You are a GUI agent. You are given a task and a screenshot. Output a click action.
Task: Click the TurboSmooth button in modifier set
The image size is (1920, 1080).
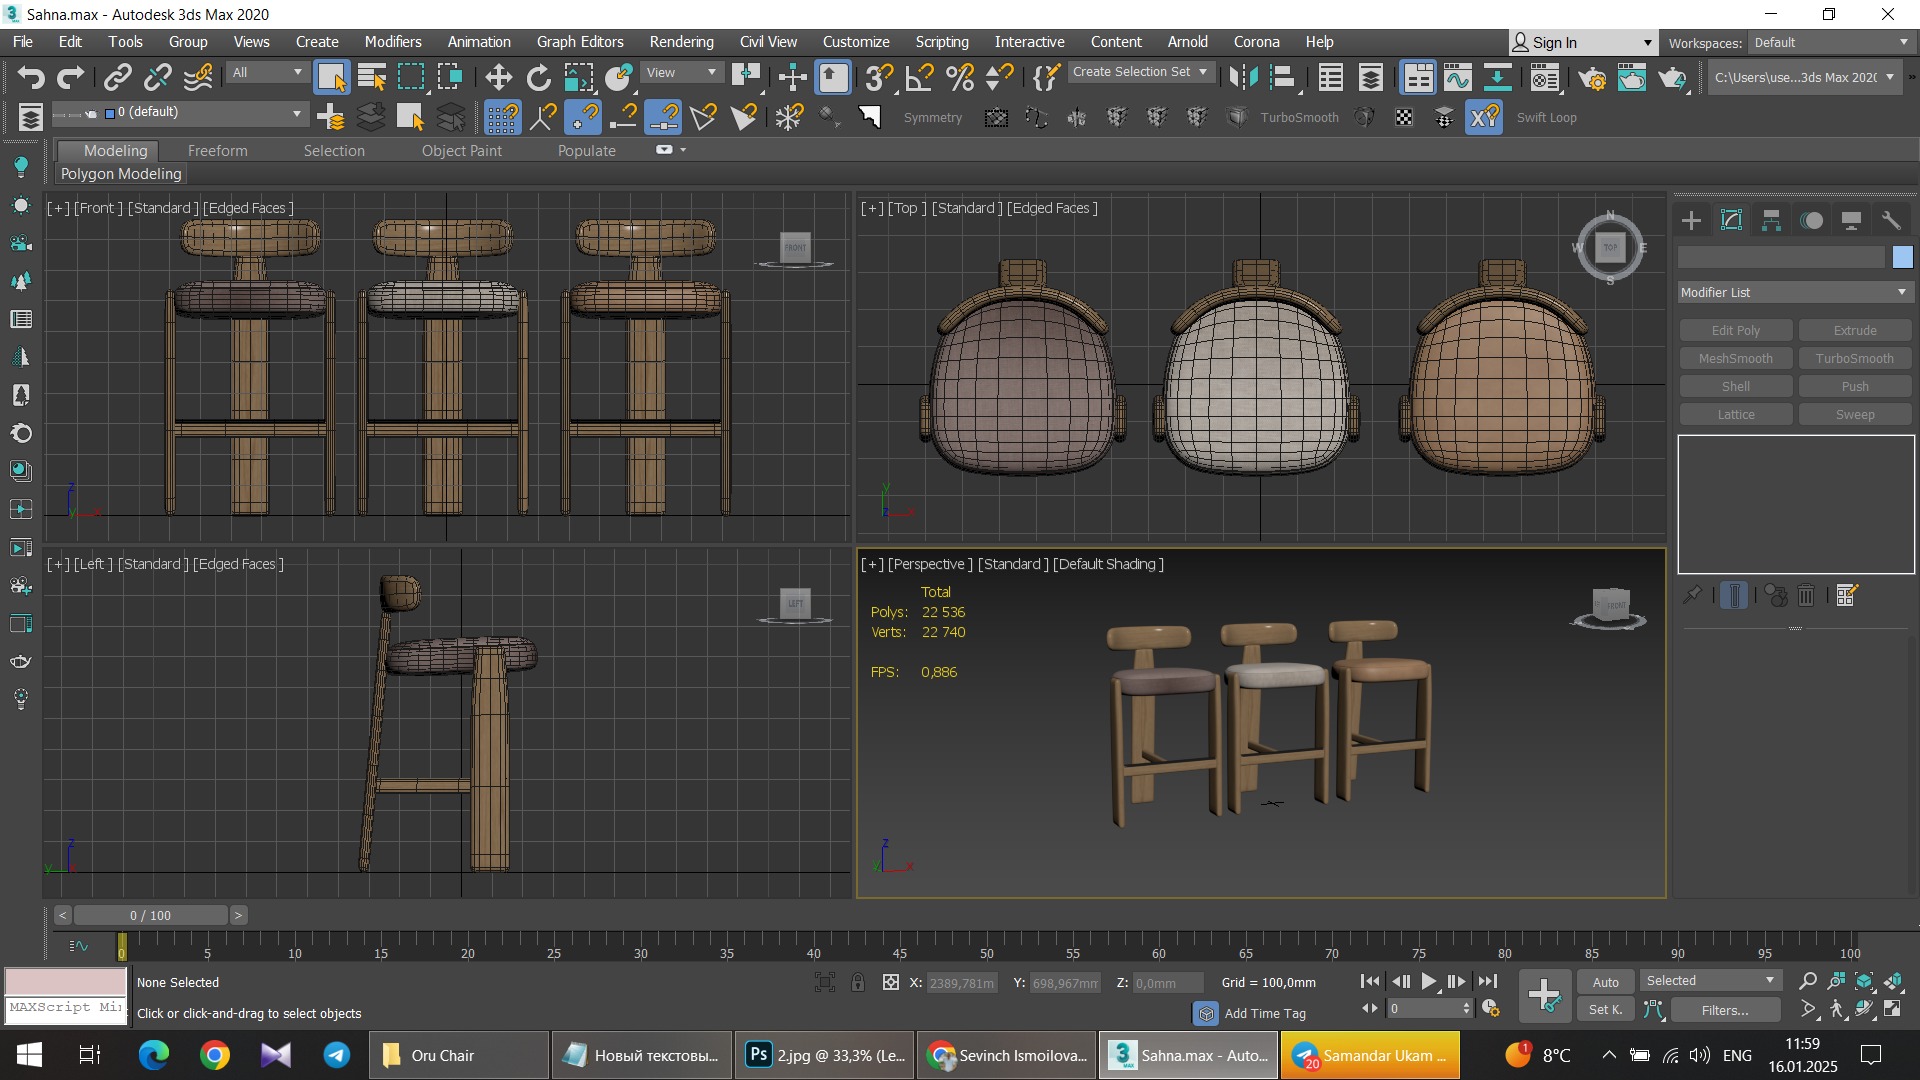pos(1854,359)
